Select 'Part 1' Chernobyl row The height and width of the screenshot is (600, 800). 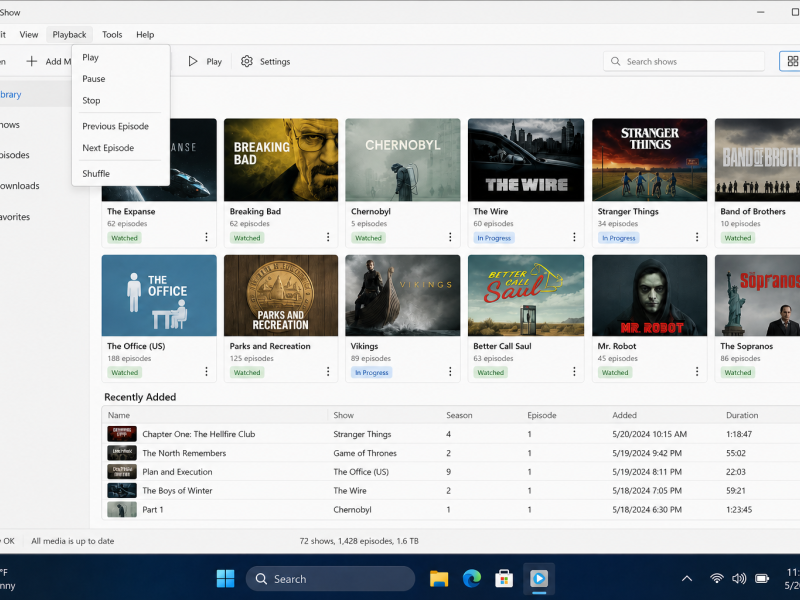(x=451, y=510)
